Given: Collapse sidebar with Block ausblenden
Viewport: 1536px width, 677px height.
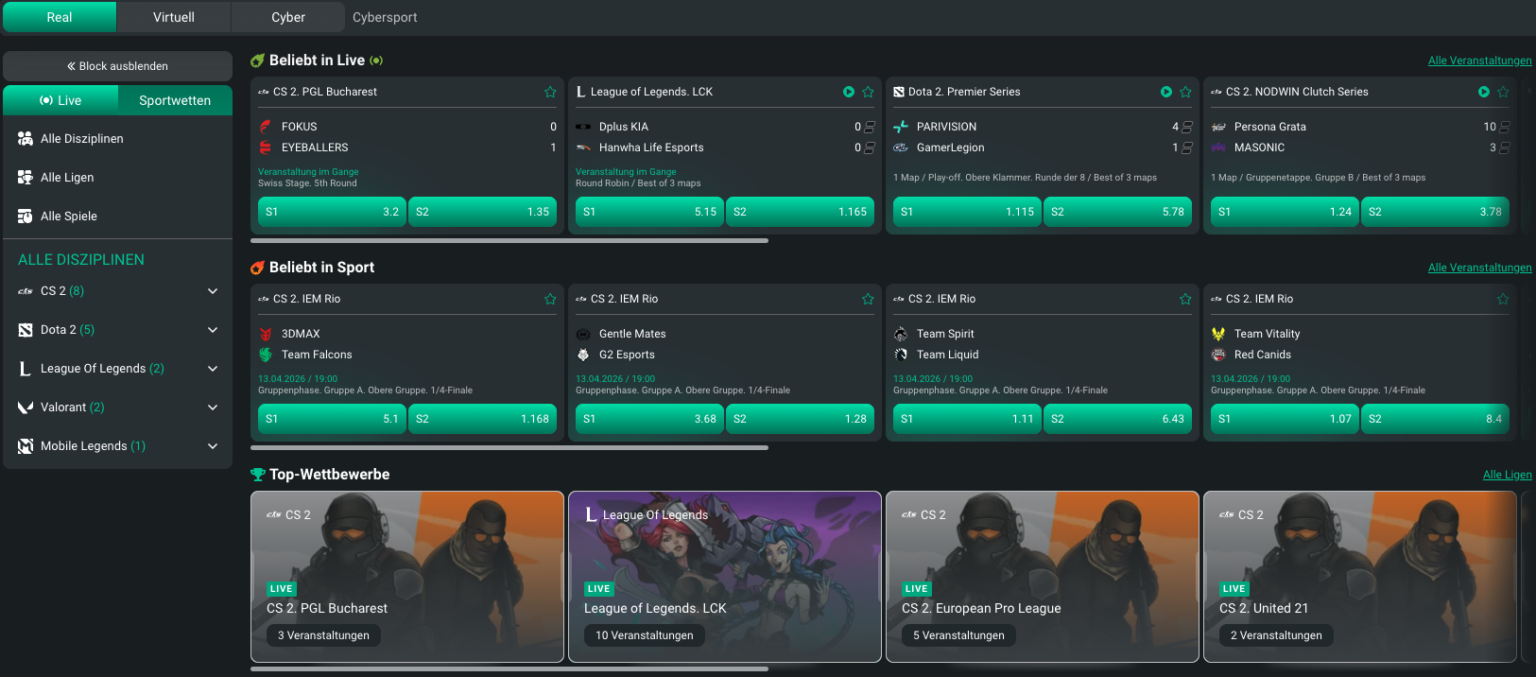Looking at the screenshot, I should tap(118, 66).
